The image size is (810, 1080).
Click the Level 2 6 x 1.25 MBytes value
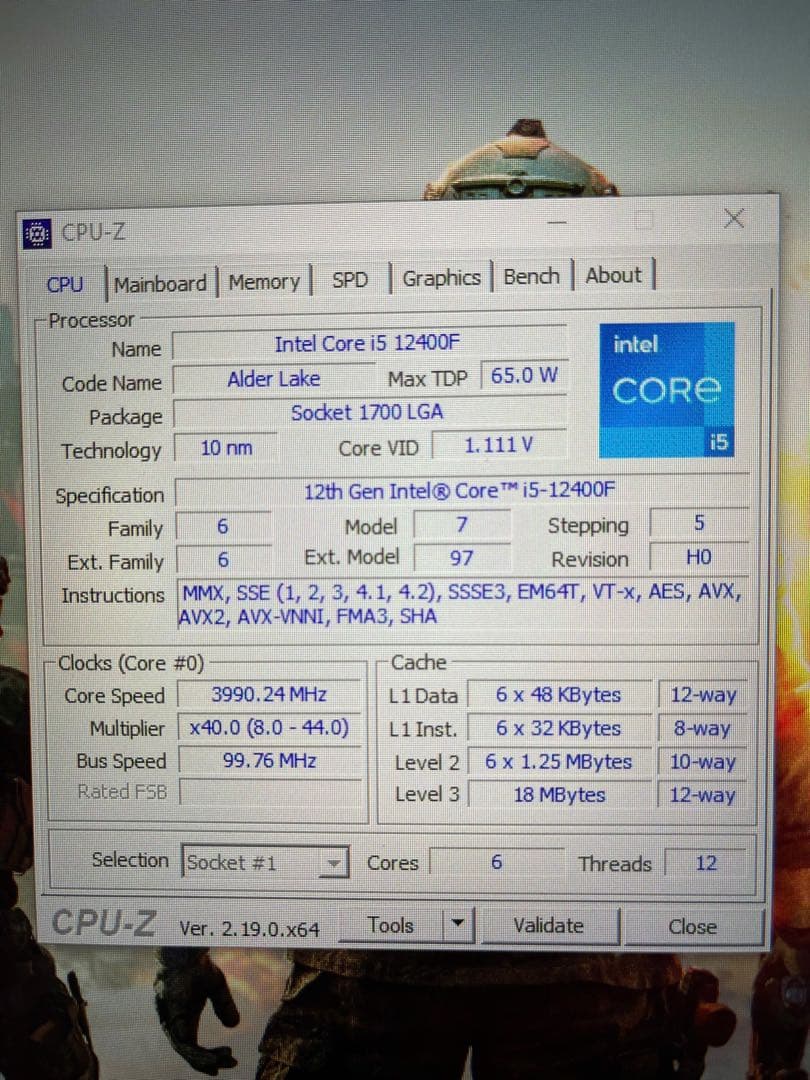[x=559, y=761]
